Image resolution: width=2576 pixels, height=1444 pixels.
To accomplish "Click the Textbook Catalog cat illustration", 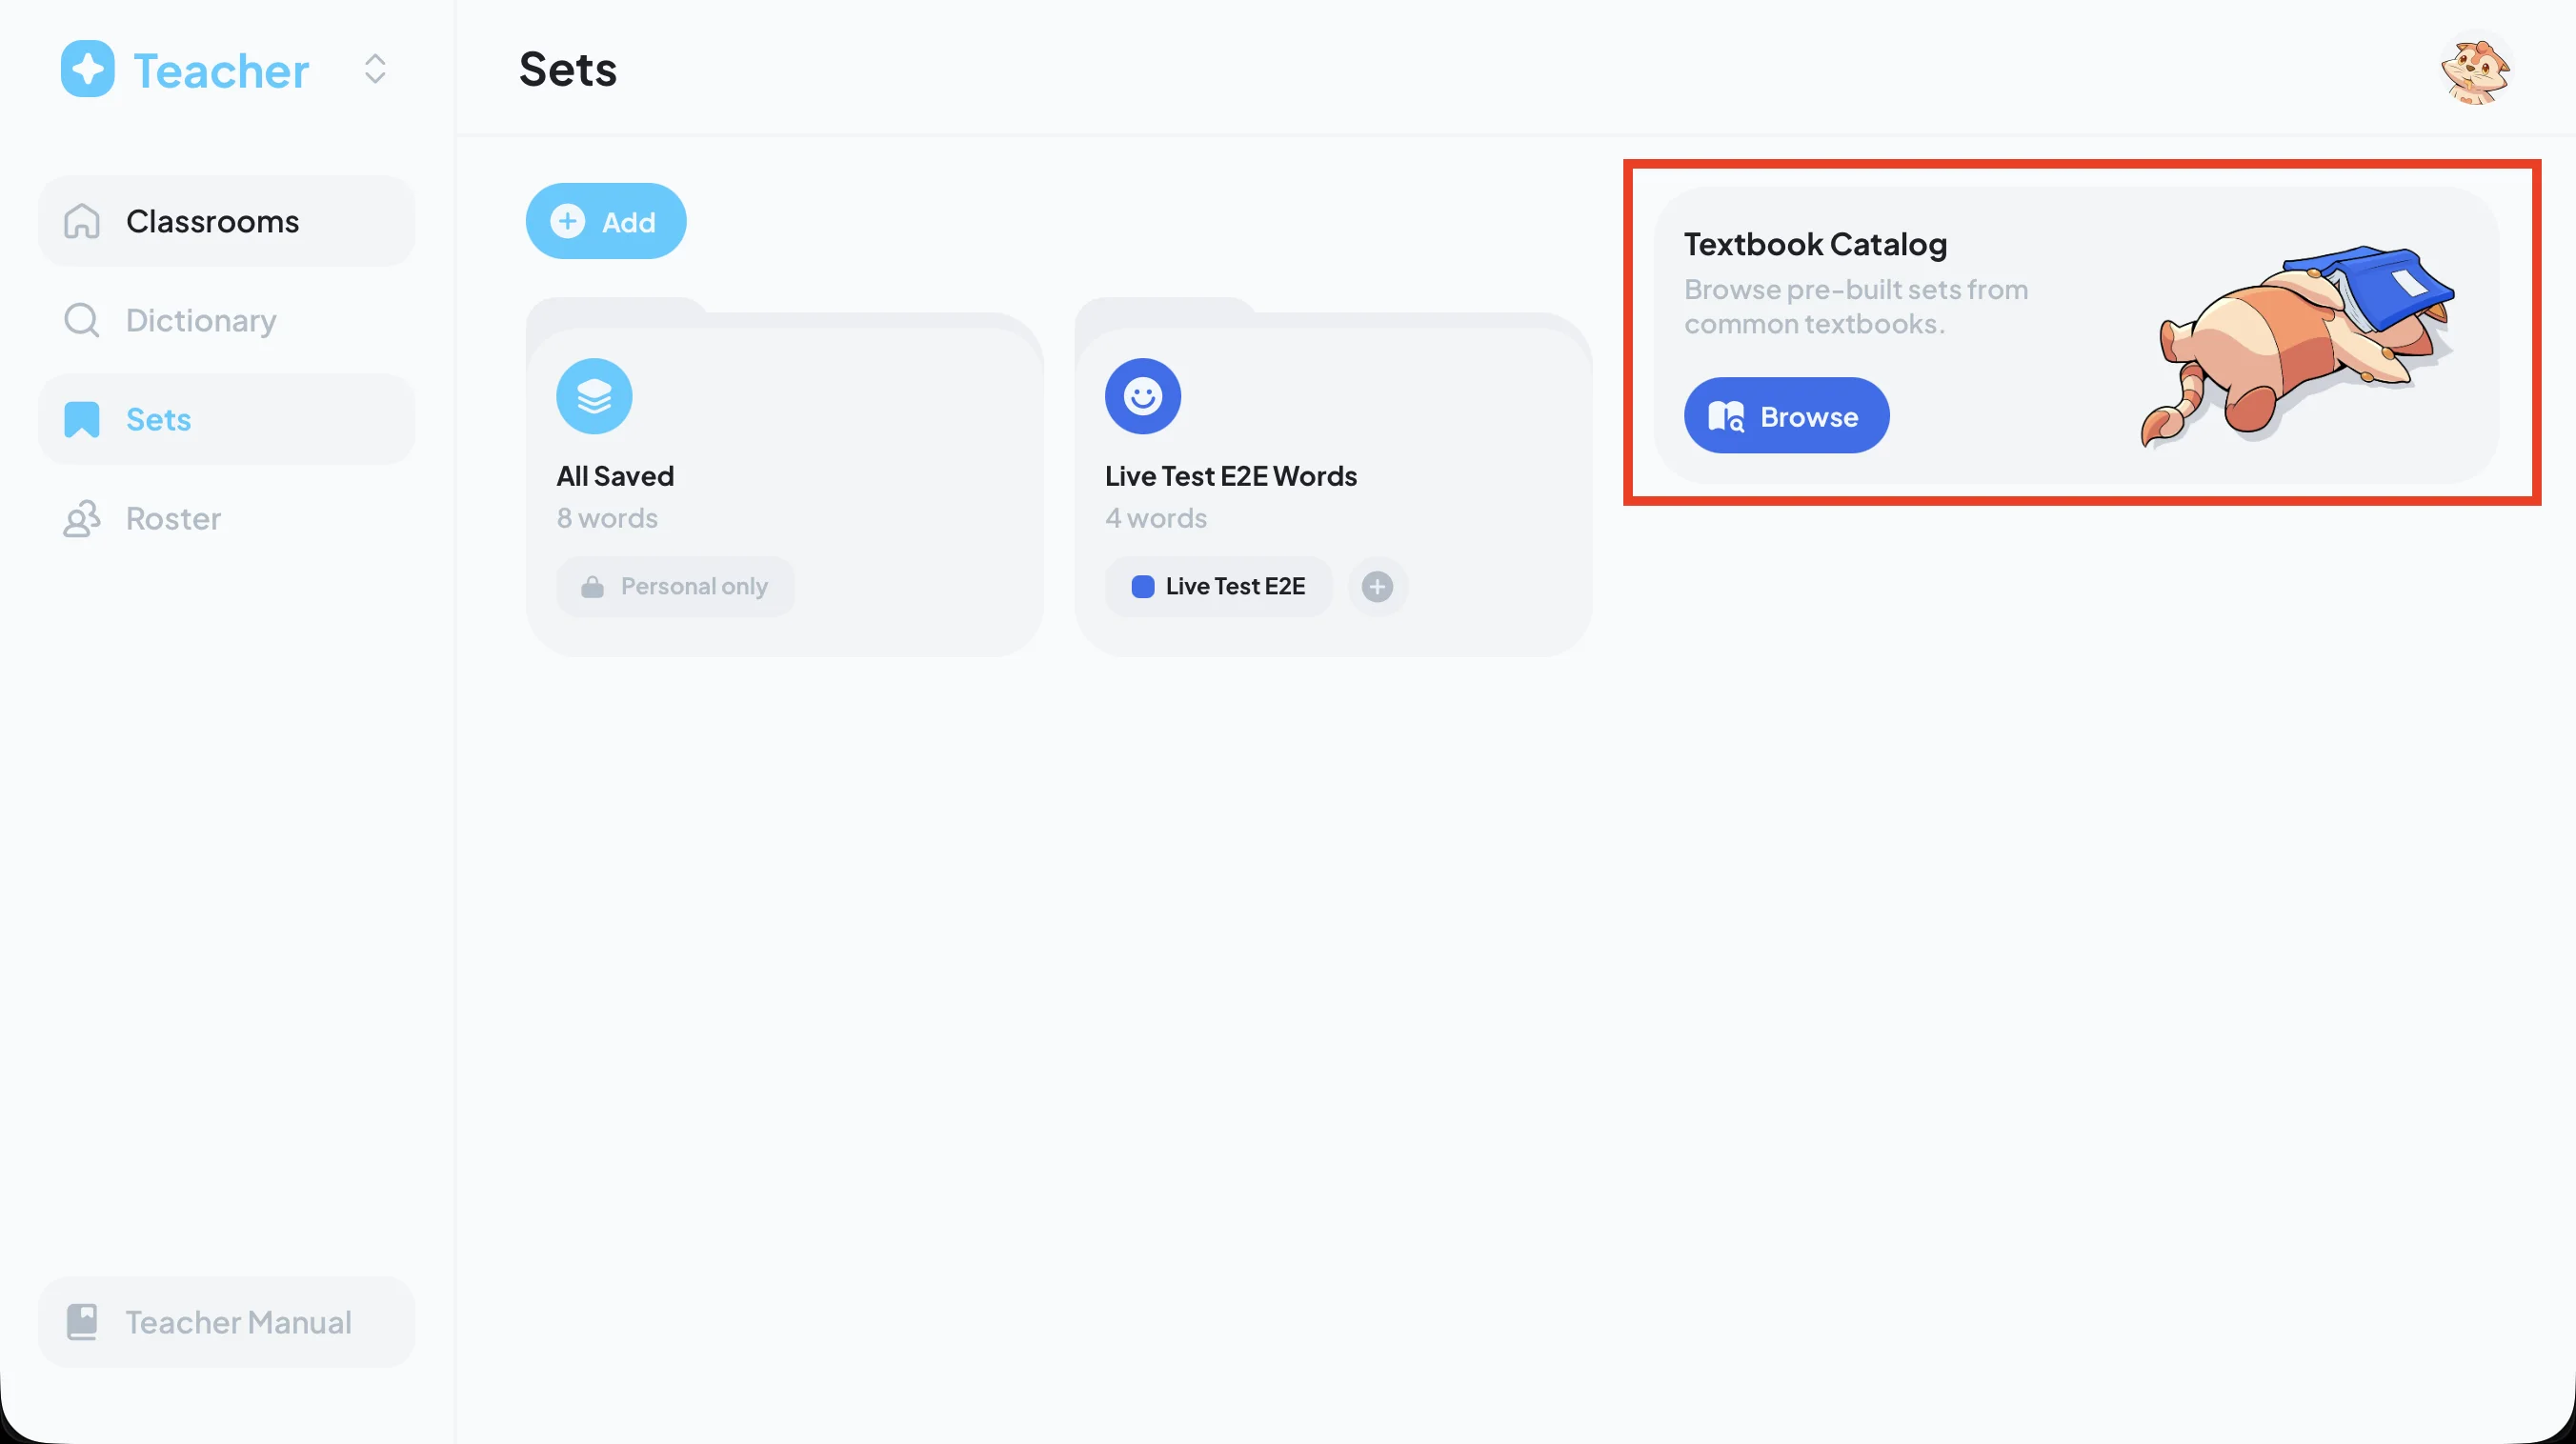I will (x=2296, y=345).
